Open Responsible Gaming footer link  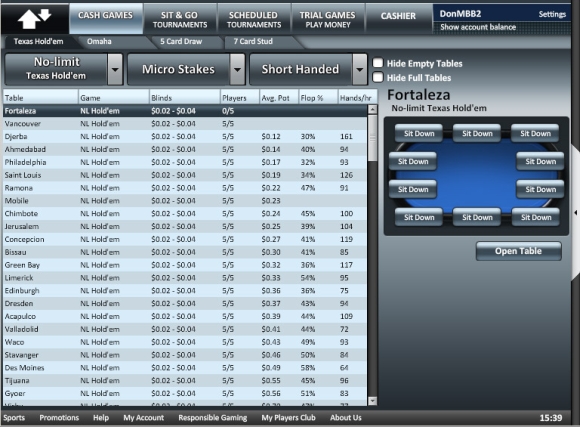click(213, 418)
